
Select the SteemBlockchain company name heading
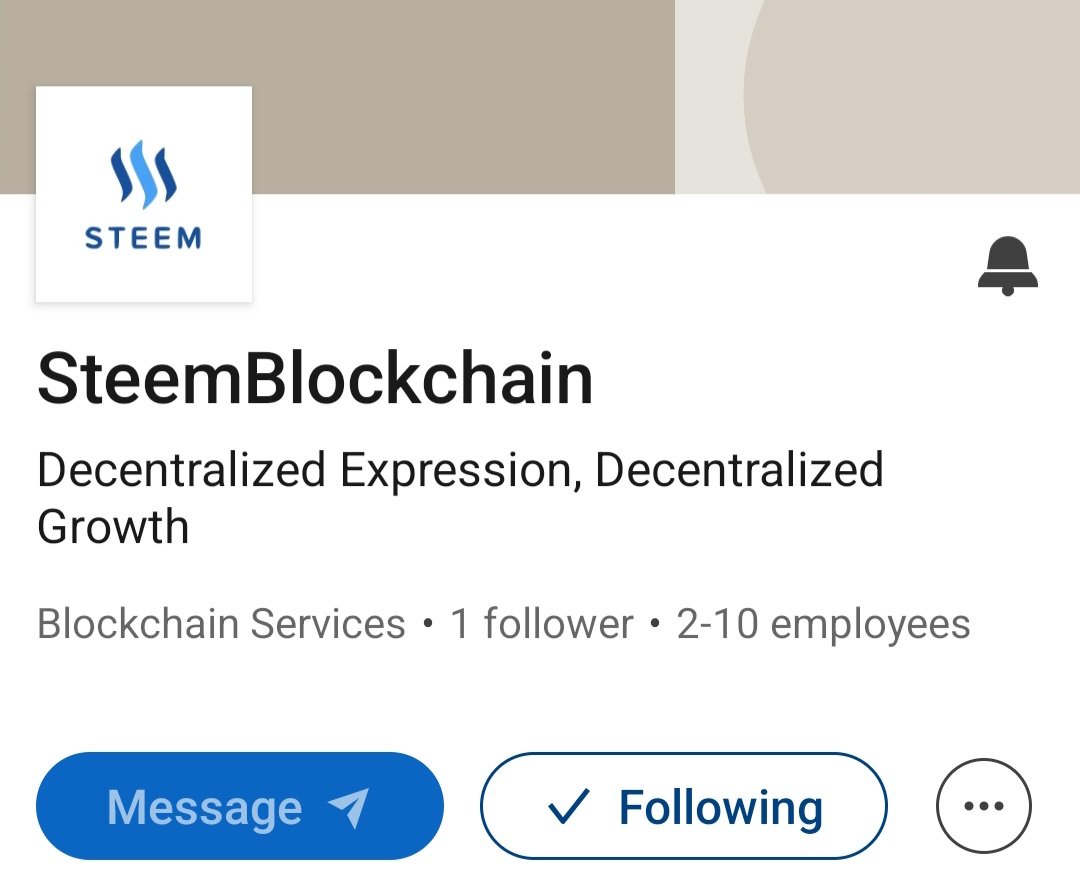315,378
